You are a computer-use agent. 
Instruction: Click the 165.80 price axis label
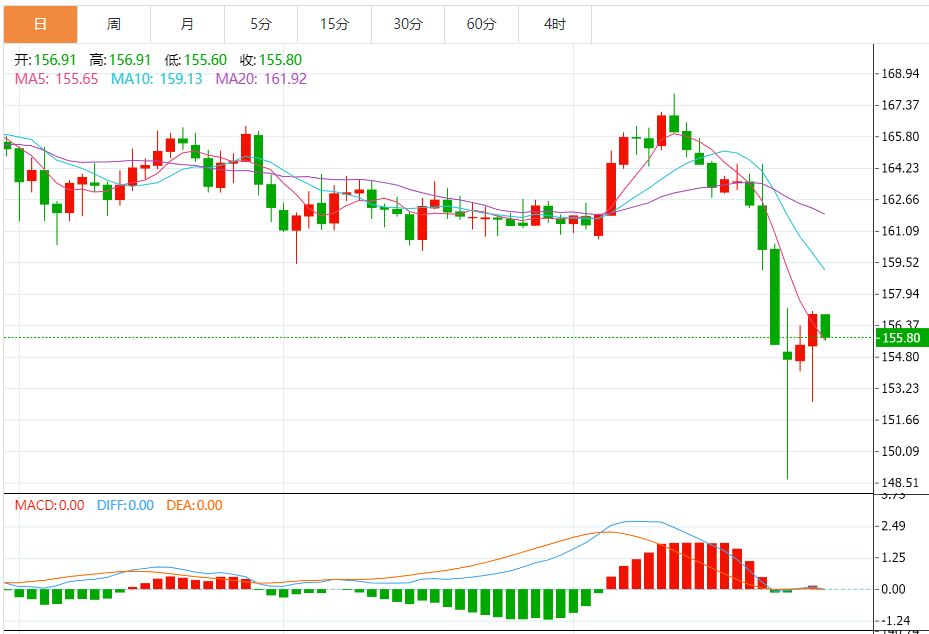901,136
